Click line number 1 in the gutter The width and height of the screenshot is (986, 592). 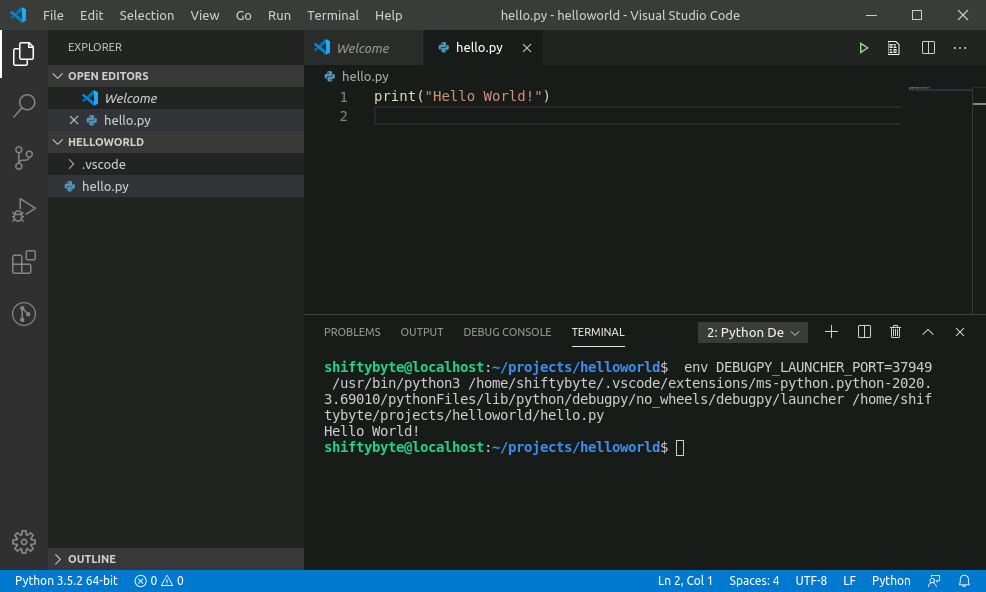tap(343, 97)
